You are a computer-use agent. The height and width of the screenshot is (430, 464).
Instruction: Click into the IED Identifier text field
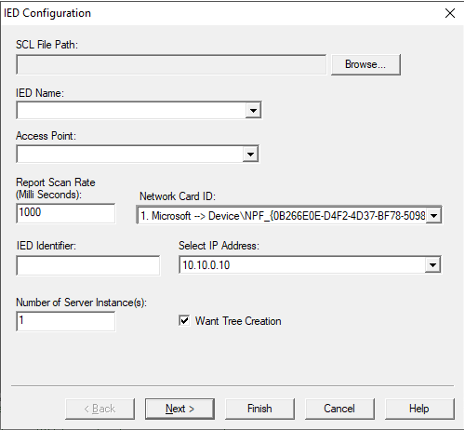pos(88,265)
